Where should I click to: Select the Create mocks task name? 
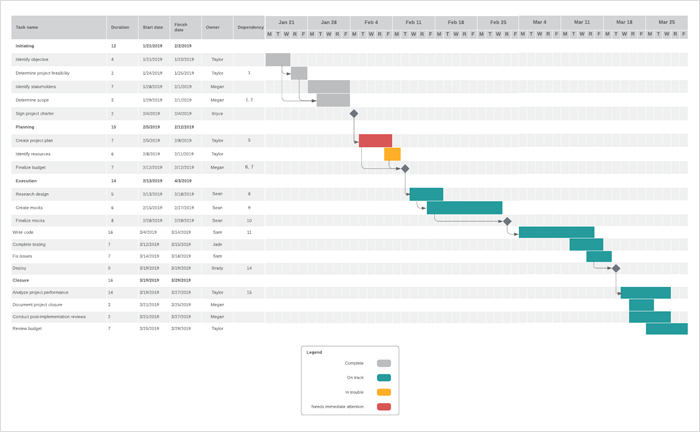click(29, 208)
